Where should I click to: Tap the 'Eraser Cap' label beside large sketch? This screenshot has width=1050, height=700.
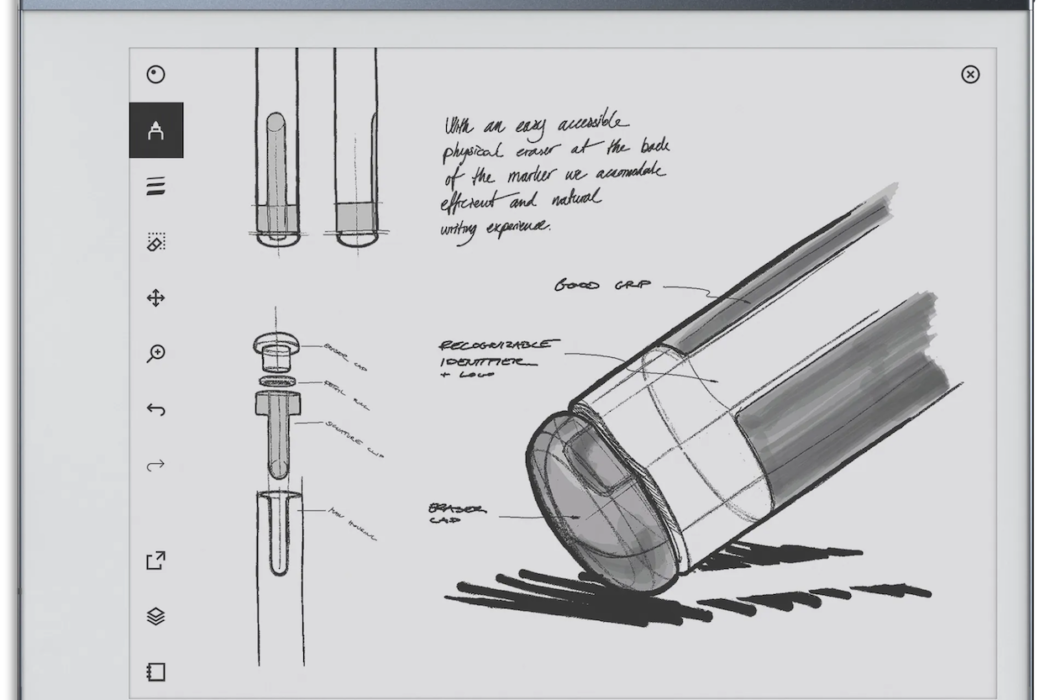click(x=456, y=513)
